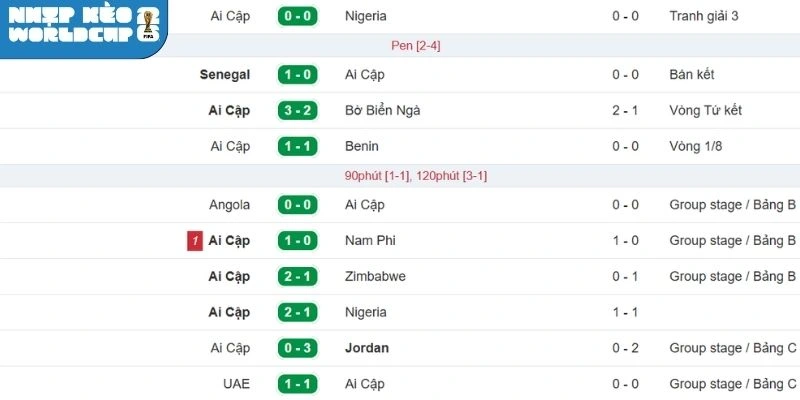Click the Pen [2-4] penalty result note
The image size is (800, 400).
(x=414, y=45)
